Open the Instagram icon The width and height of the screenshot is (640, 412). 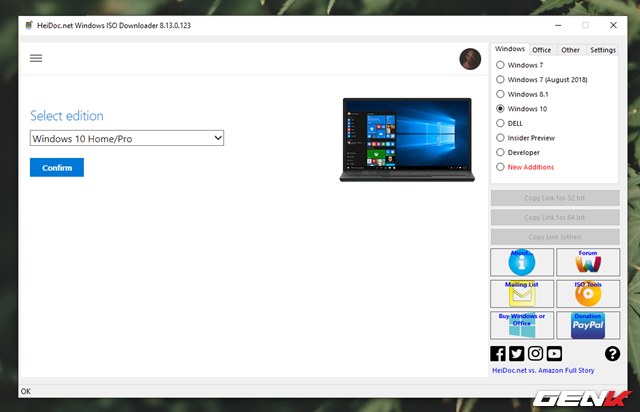535,354
